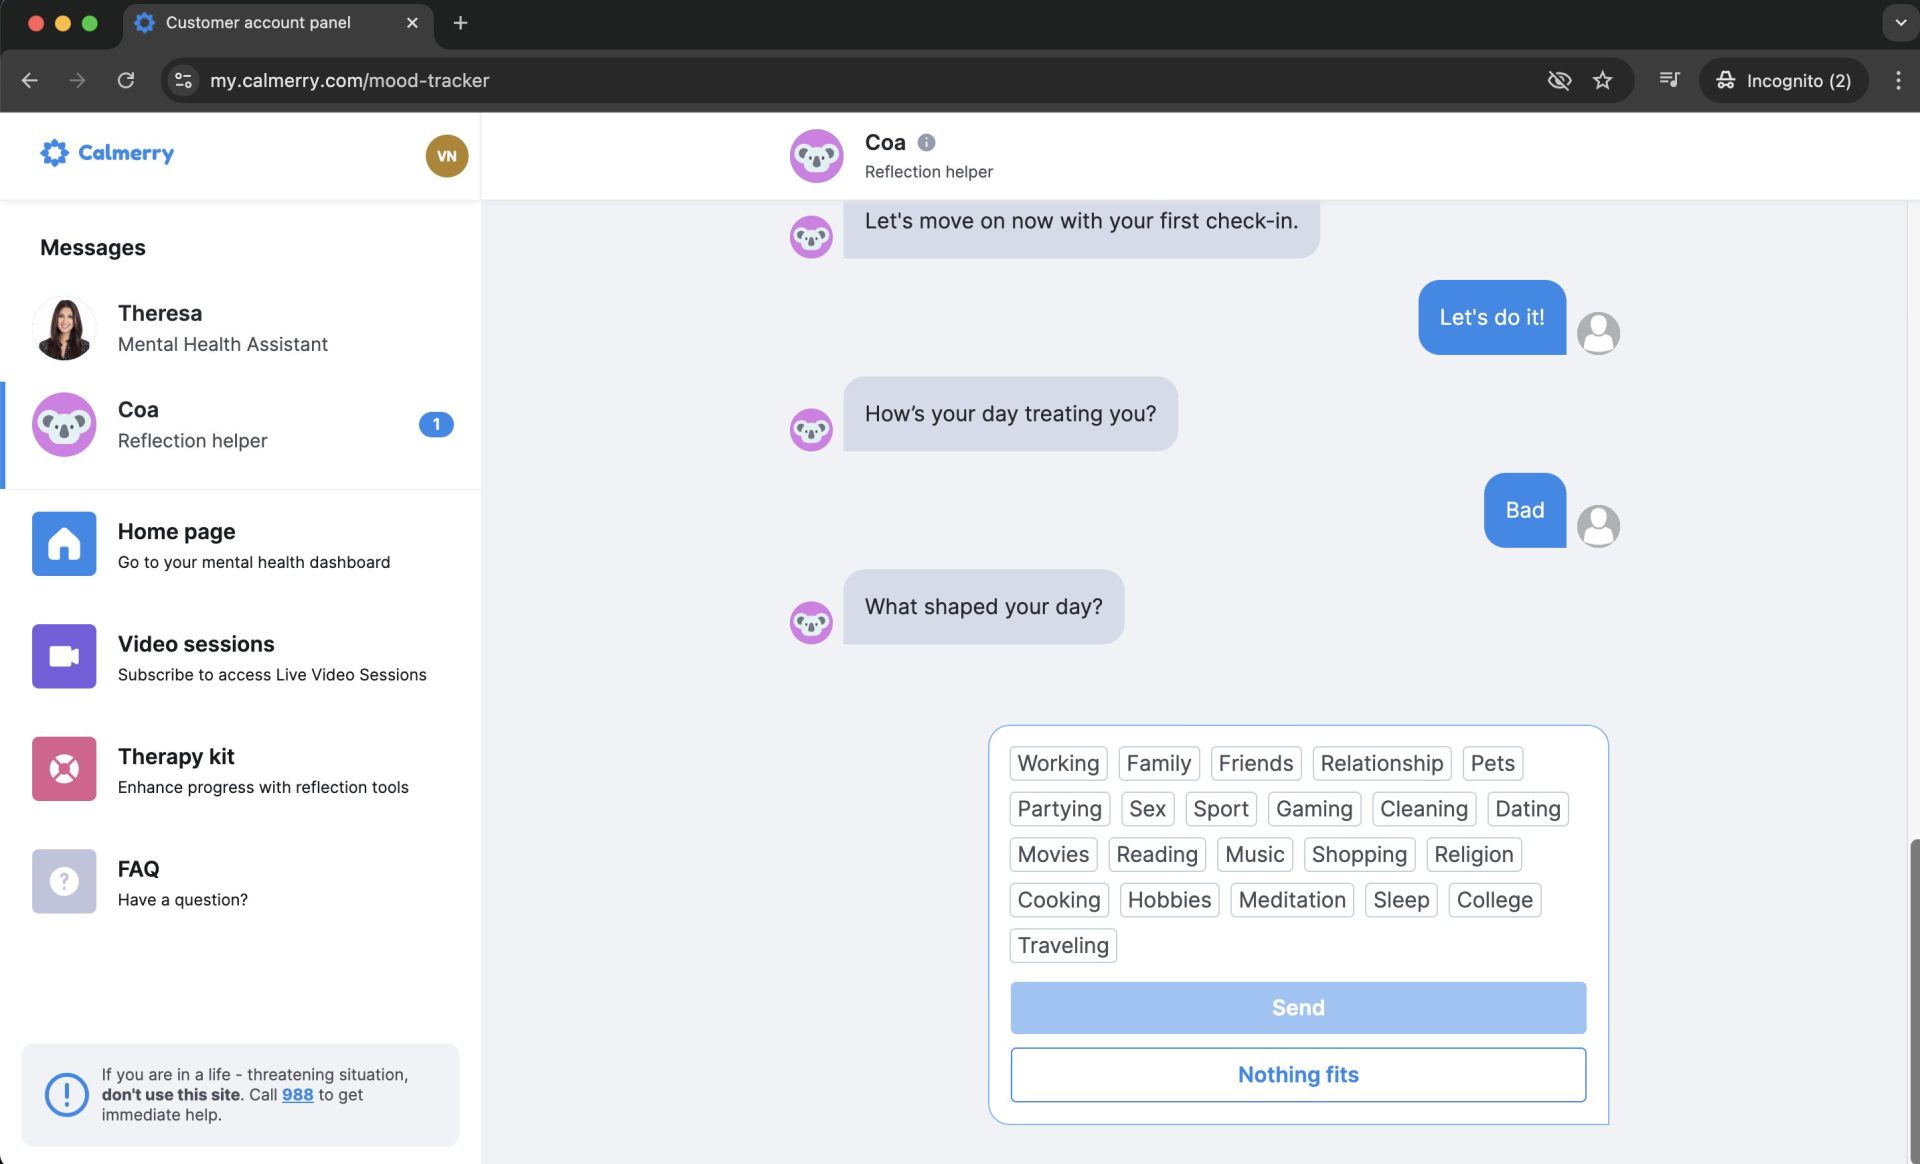1920x1164 pixels.
Task: Open the site information button in the address bar
Action: [183, 80]
